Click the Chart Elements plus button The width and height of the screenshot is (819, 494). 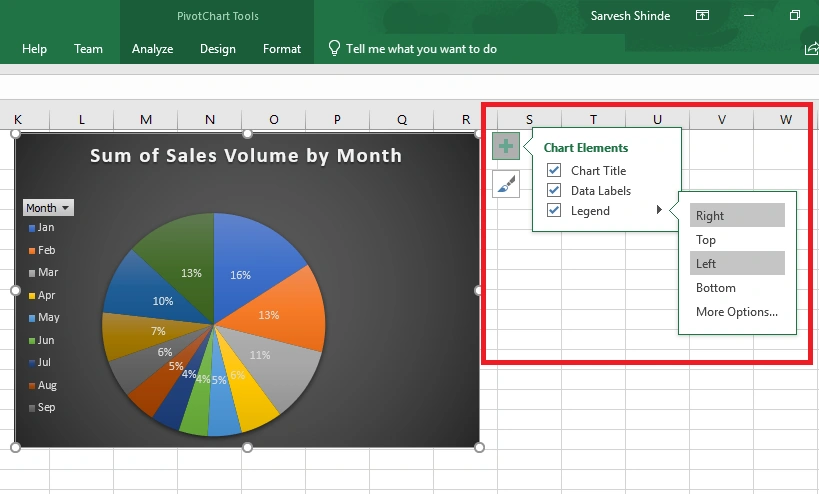pyautogui.click(x=506, y=146)
